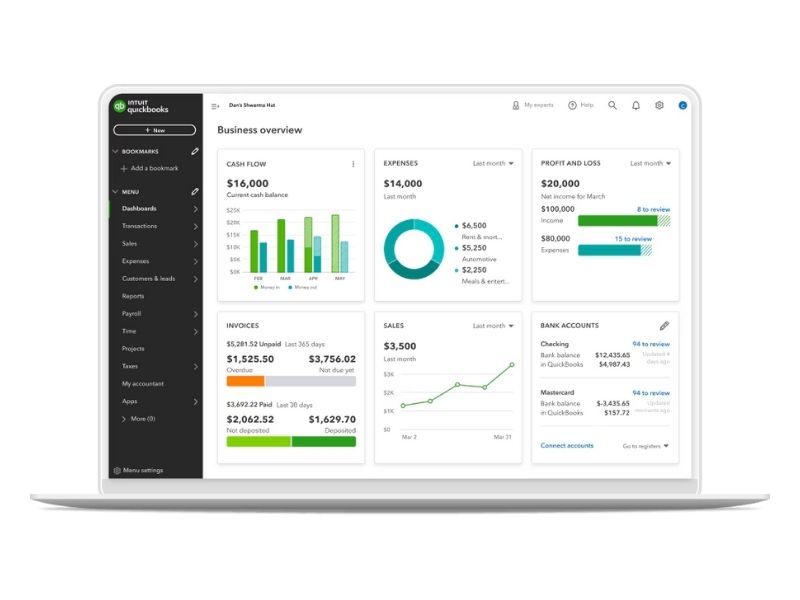Image resolution: width=800 pixels, height=600 pixels.
Task: Click the Money in legend entry
Action: pyautogui.click(x=266, y=287)
